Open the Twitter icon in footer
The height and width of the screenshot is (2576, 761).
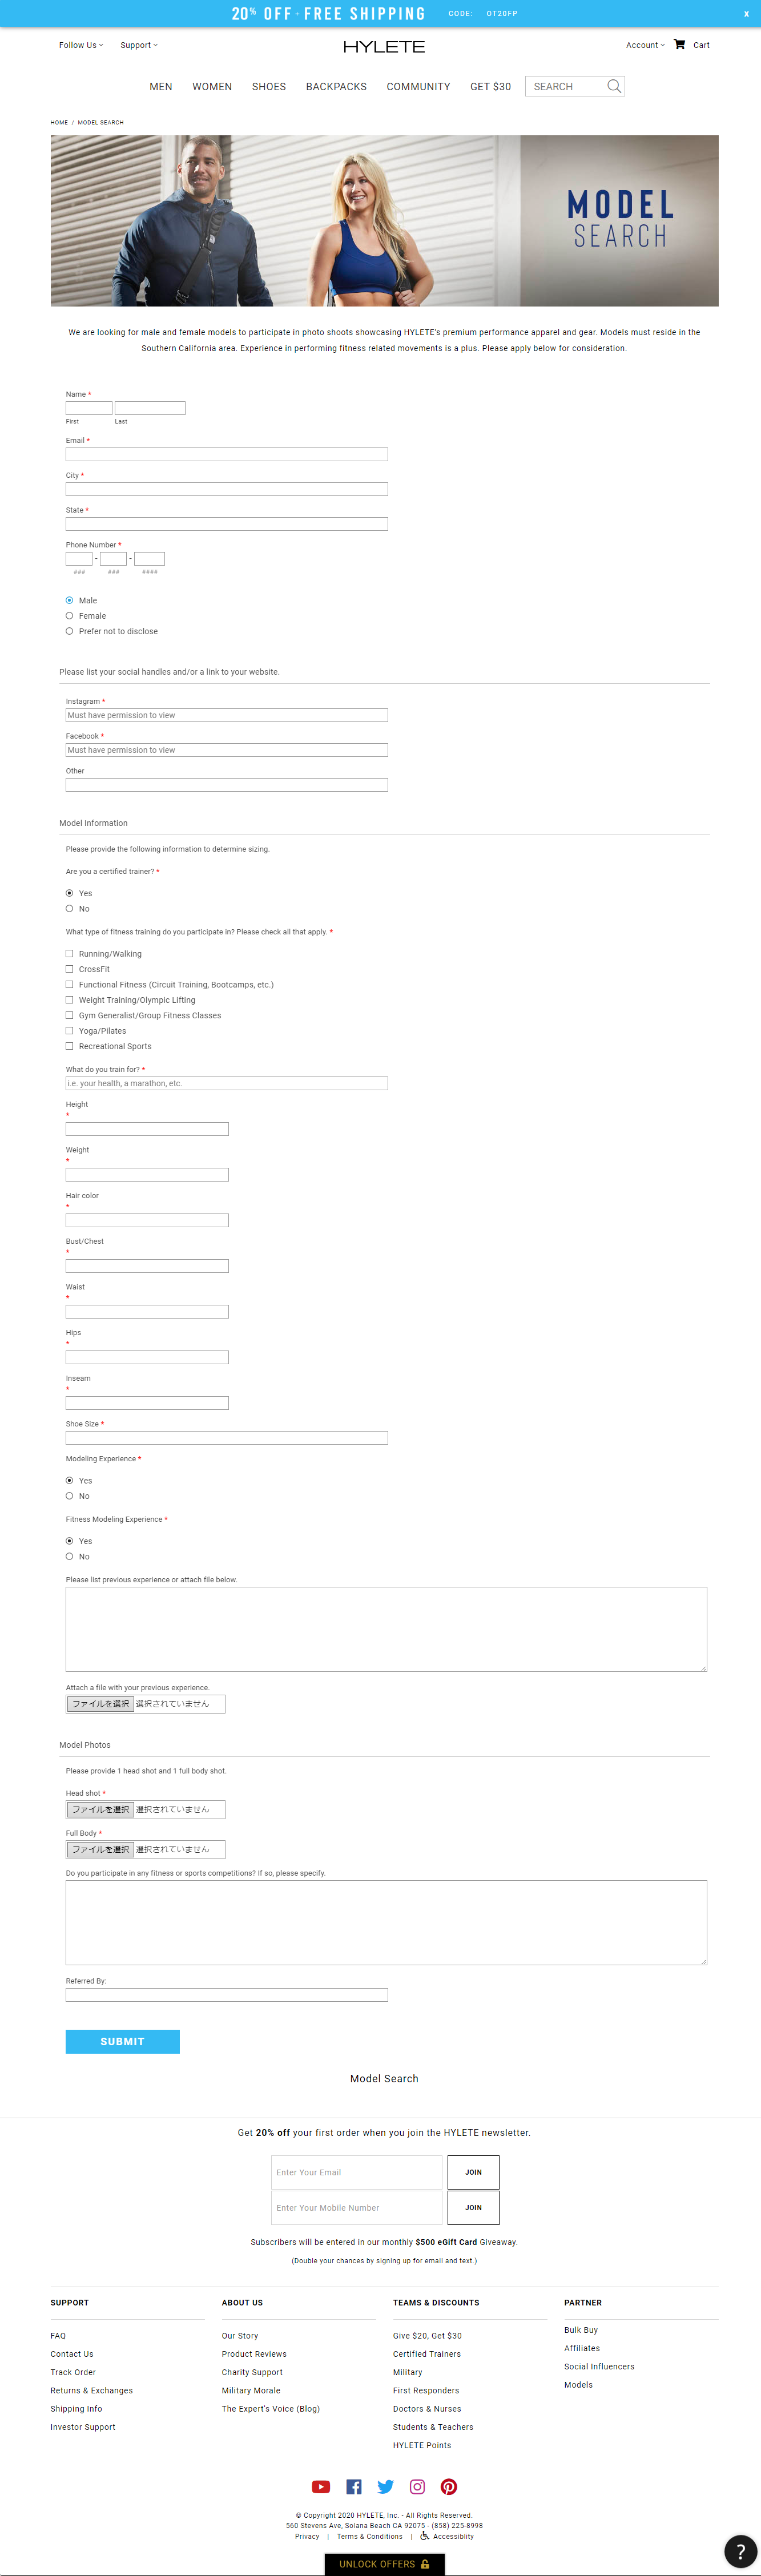[x=386, y=2487]
